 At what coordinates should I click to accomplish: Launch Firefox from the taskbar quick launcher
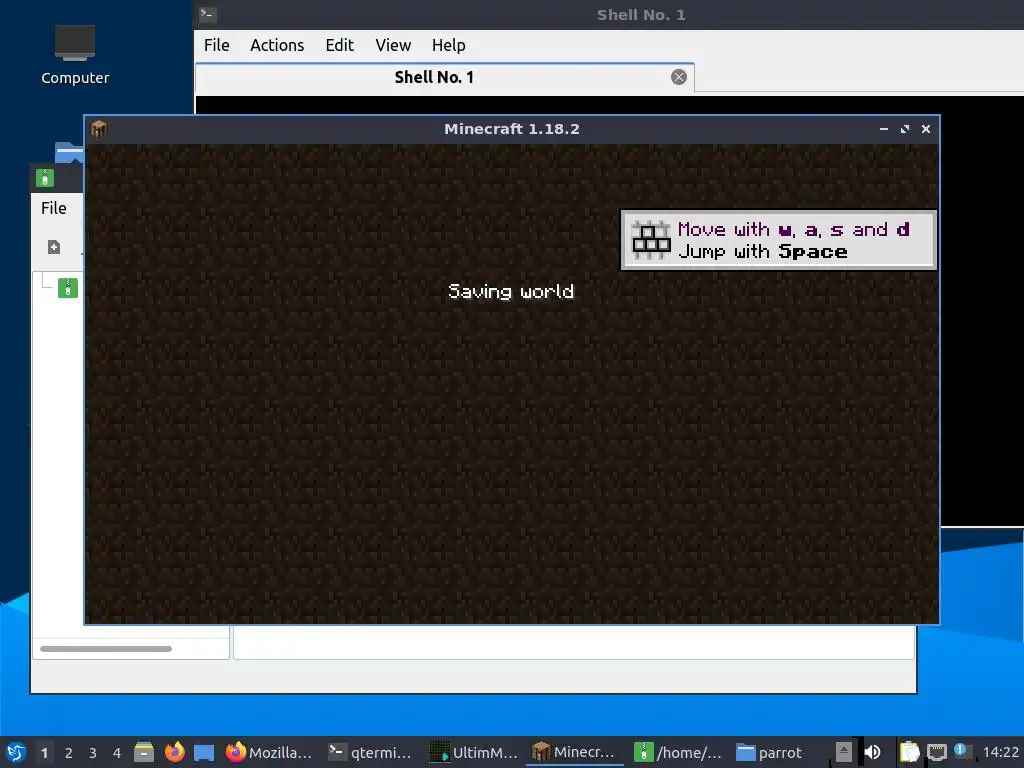click(x=174, y=752)
